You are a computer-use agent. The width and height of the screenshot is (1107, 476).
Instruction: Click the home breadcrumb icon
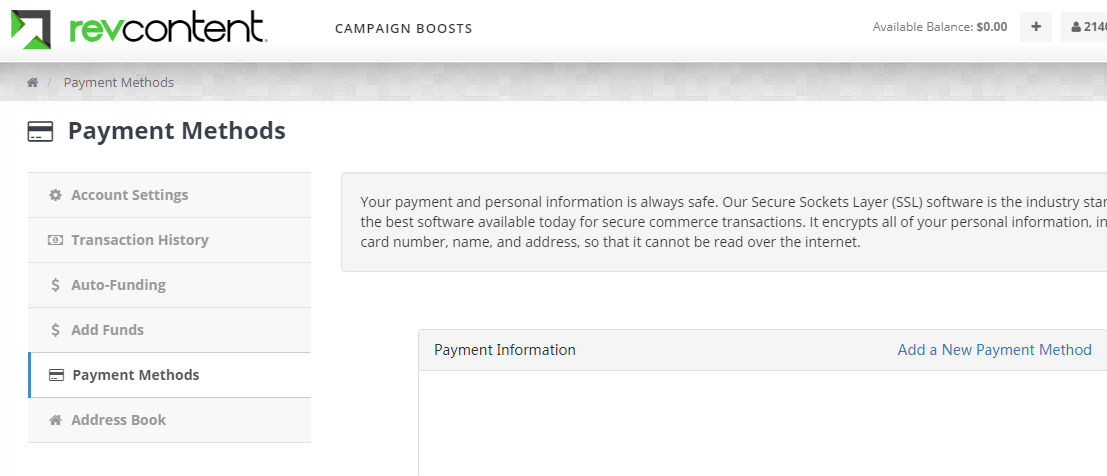click(33, 83)
